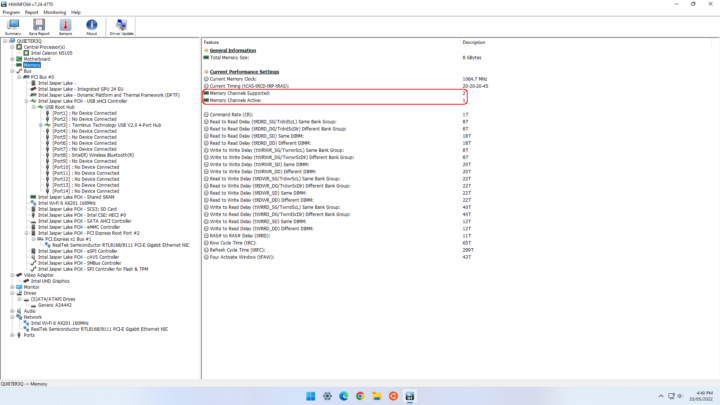The image size is (720, 405).
Task: Click the HWiNFO icon in the taskbar
Action: [x=410, y=396]
